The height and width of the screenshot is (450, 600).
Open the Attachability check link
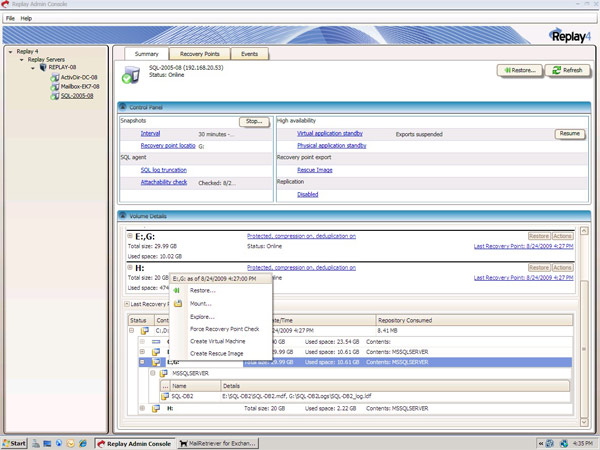[x=164, y=182]
